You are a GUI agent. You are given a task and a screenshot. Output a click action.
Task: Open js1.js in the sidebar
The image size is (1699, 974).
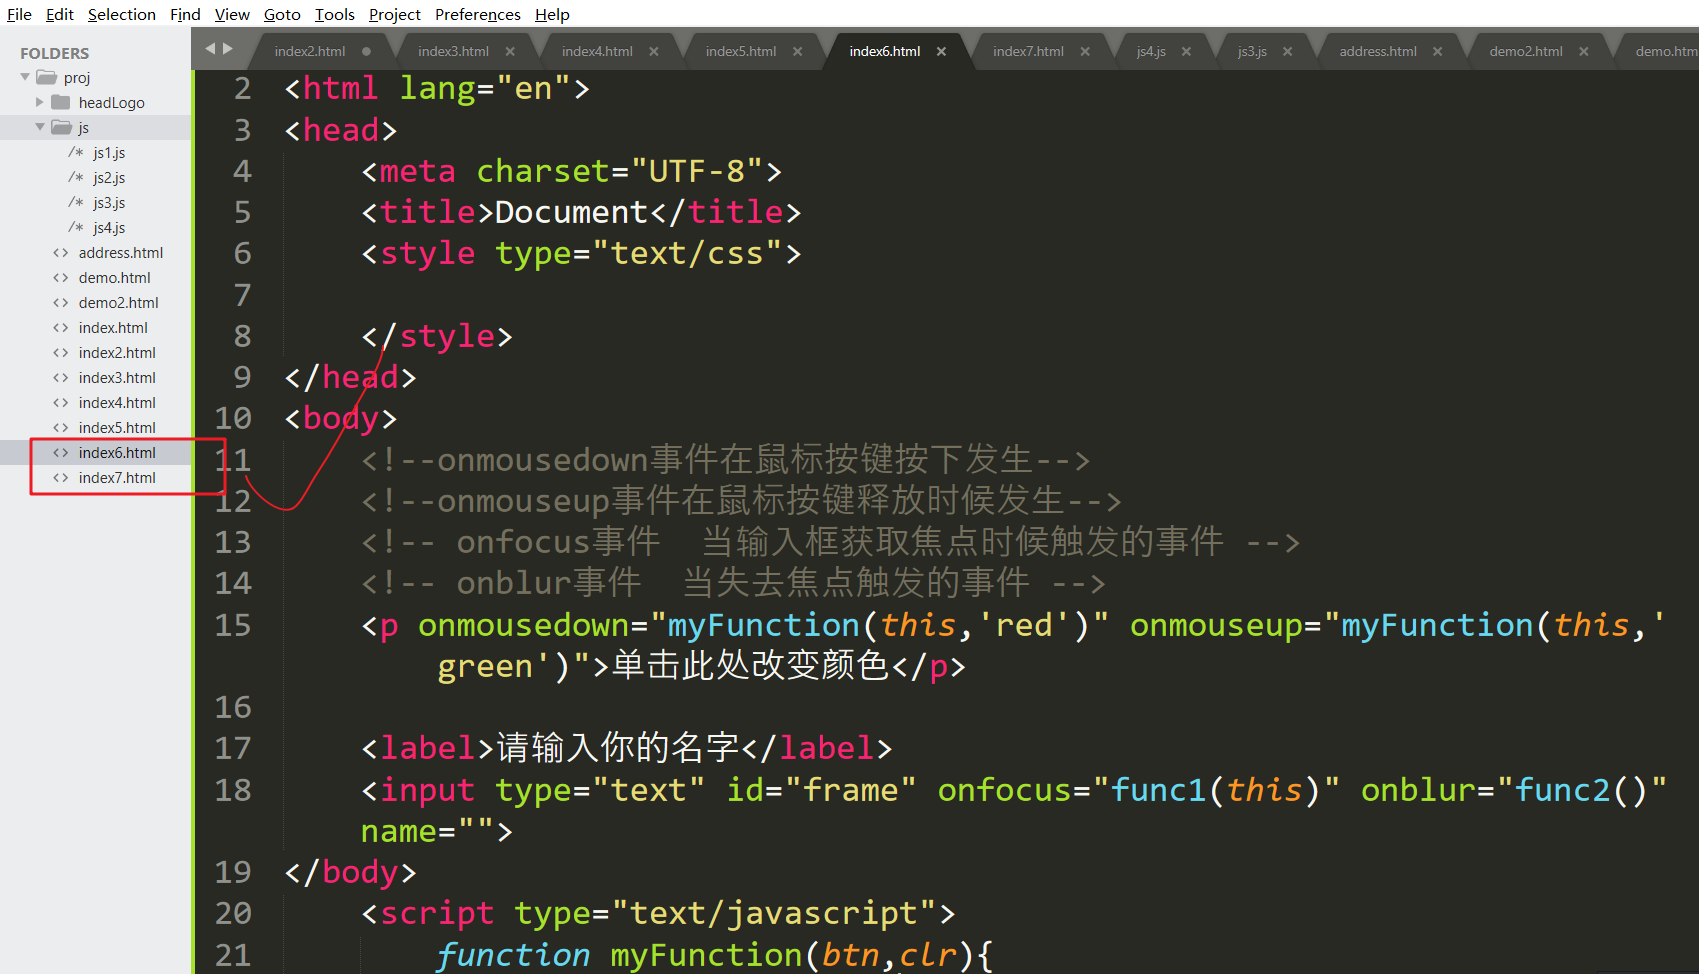coord(109,153)
